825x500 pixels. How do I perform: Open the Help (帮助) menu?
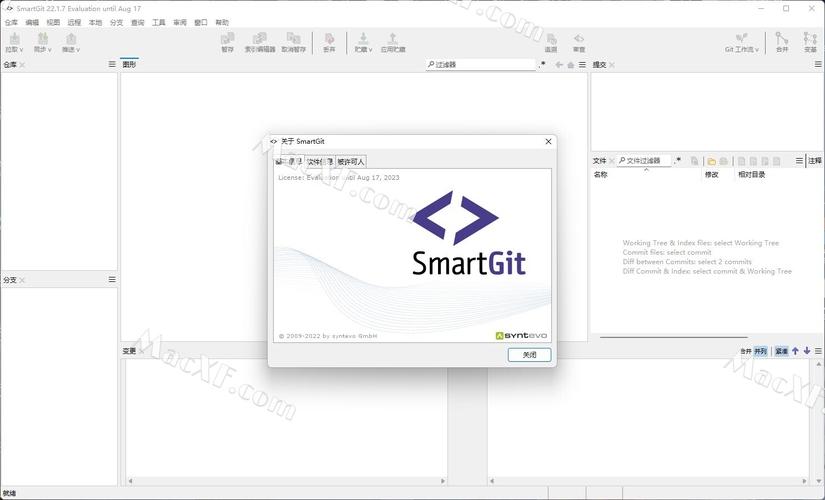click(222, 23)
